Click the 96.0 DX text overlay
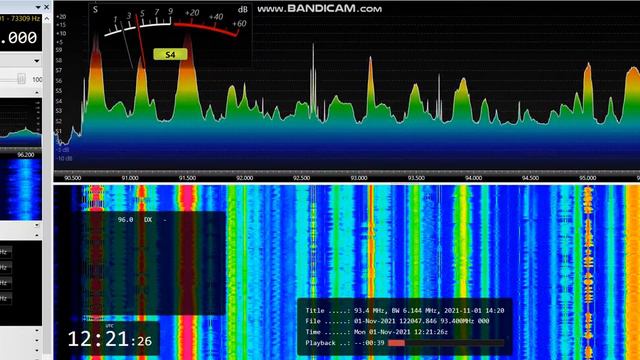Viewport: 640px width, 360px height. 142,220
